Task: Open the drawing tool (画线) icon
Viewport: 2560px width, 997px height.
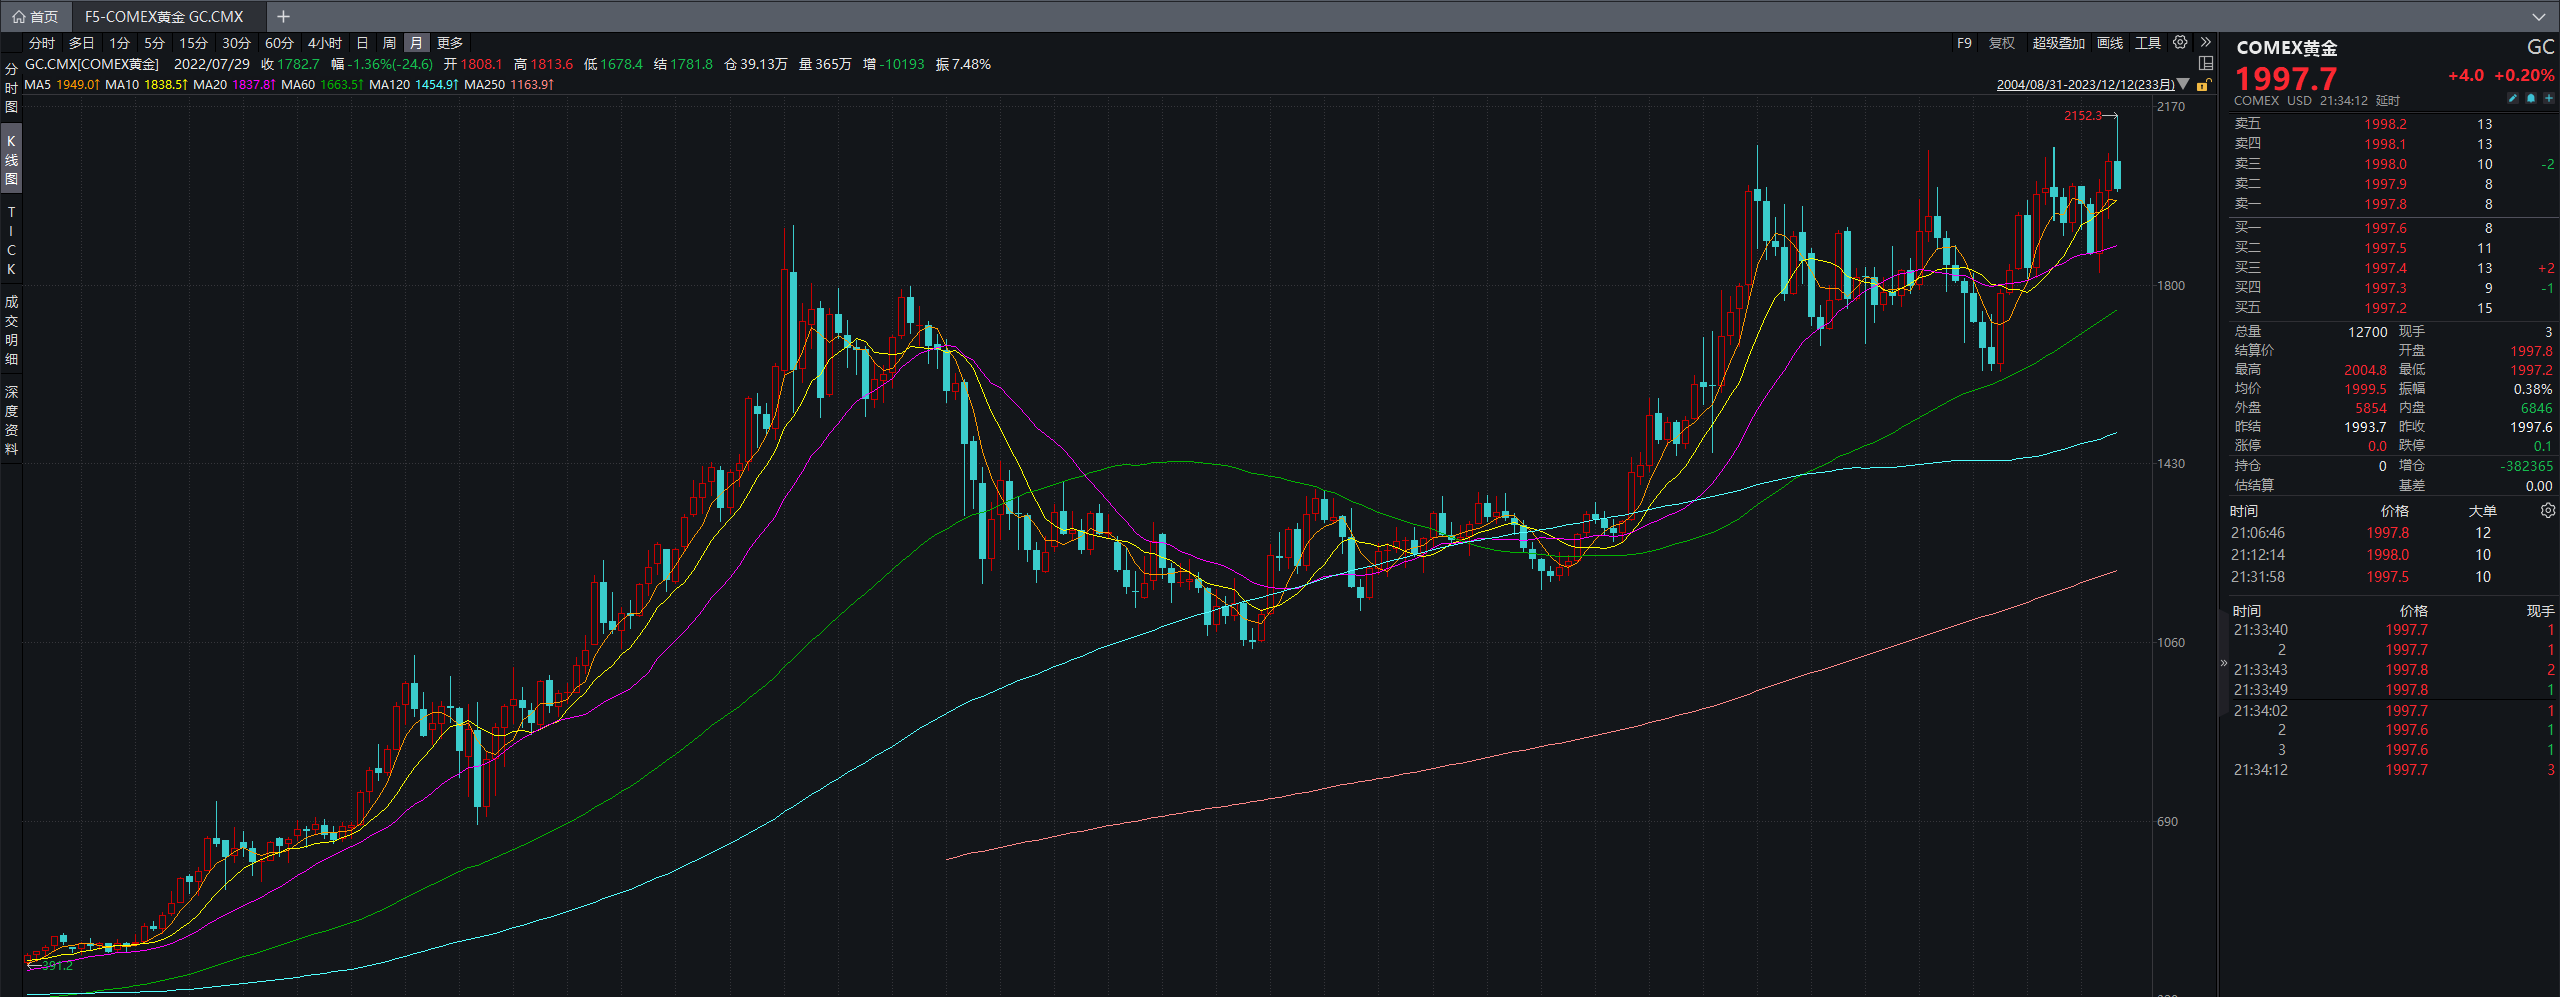Action: (x=2110, y=43)
